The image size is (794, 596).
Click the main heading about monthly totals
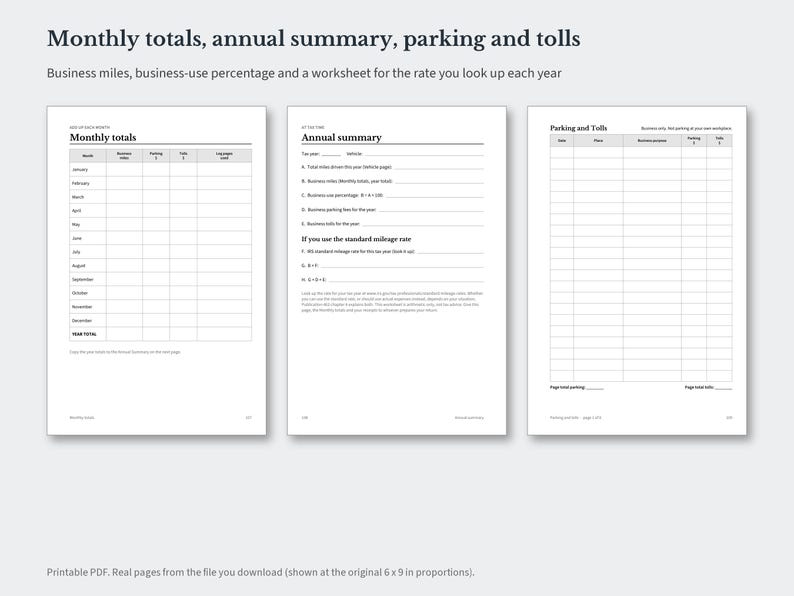pos(313,39)
